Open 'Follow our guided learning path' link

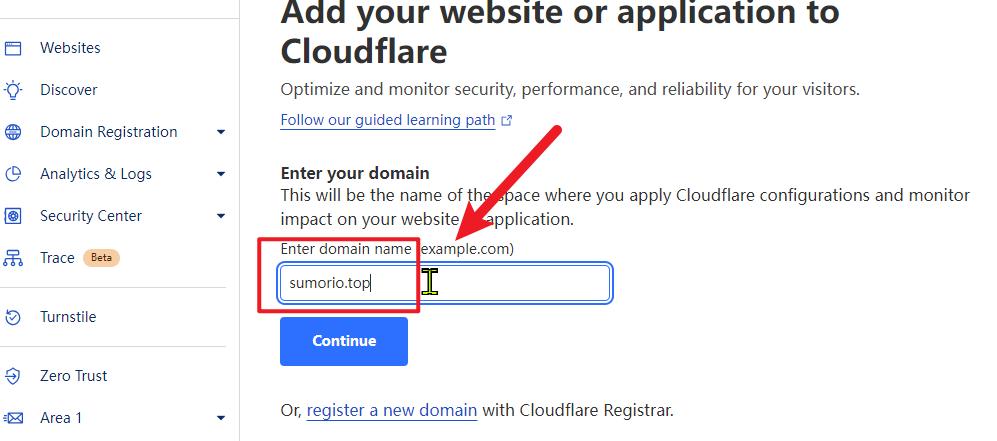click(x=387, y=120)
